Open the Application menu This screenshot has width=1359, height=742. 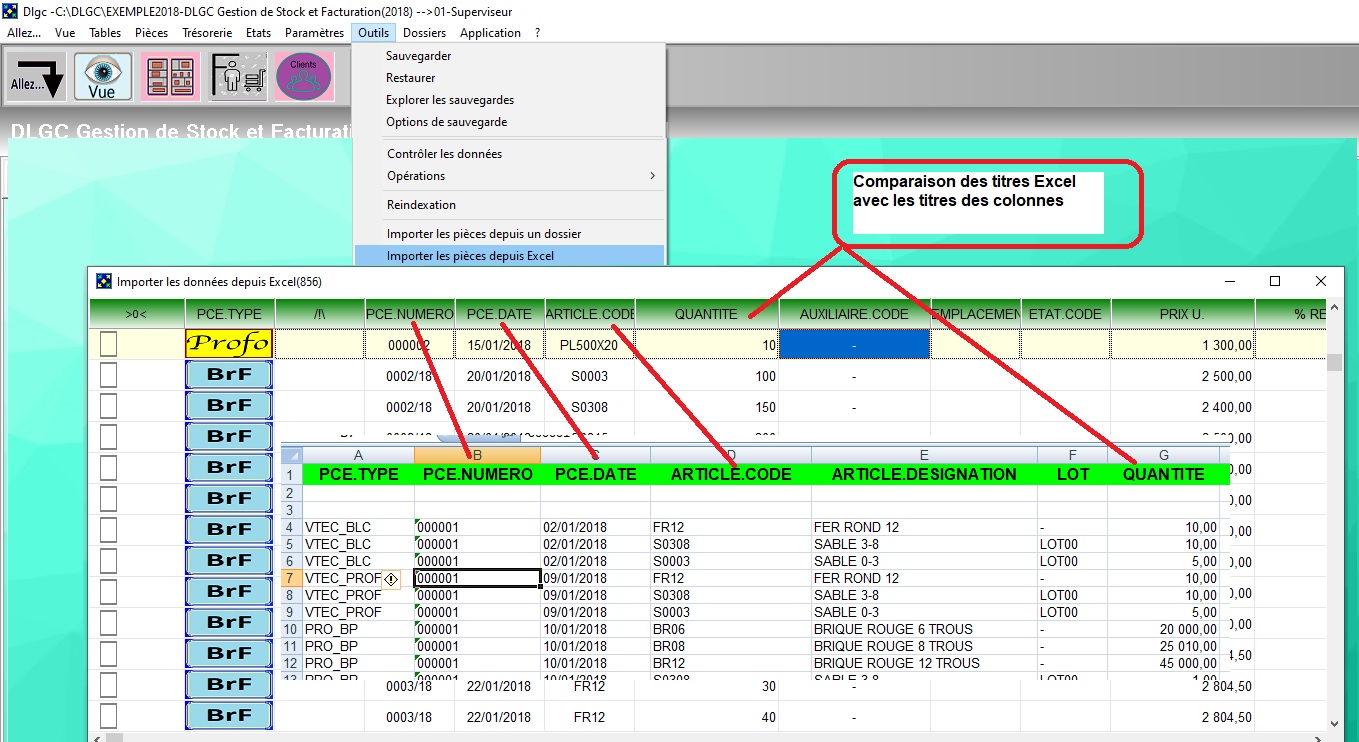click(490, 33)
